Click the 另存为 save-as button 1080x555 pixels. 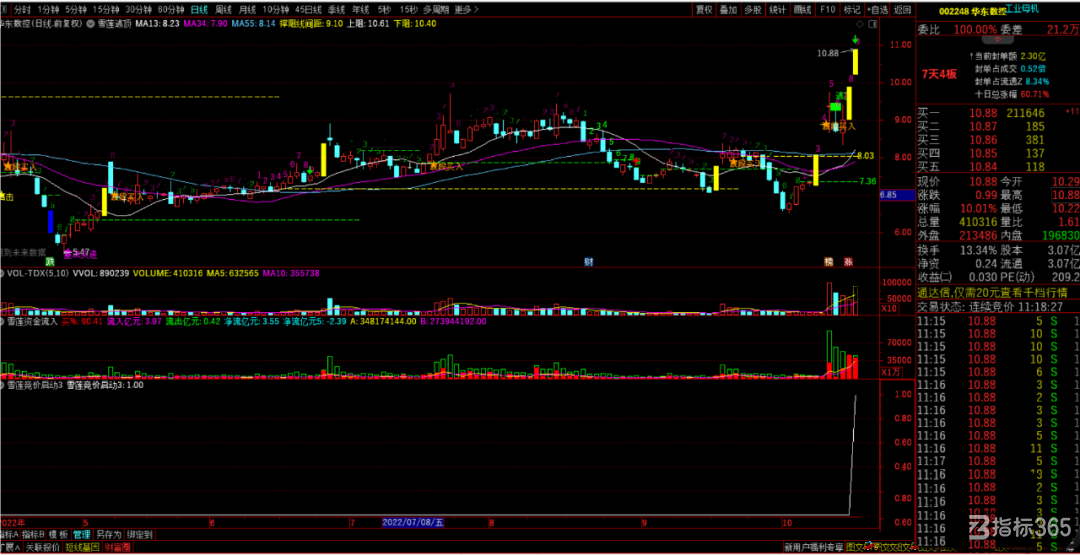click(109, 534)
